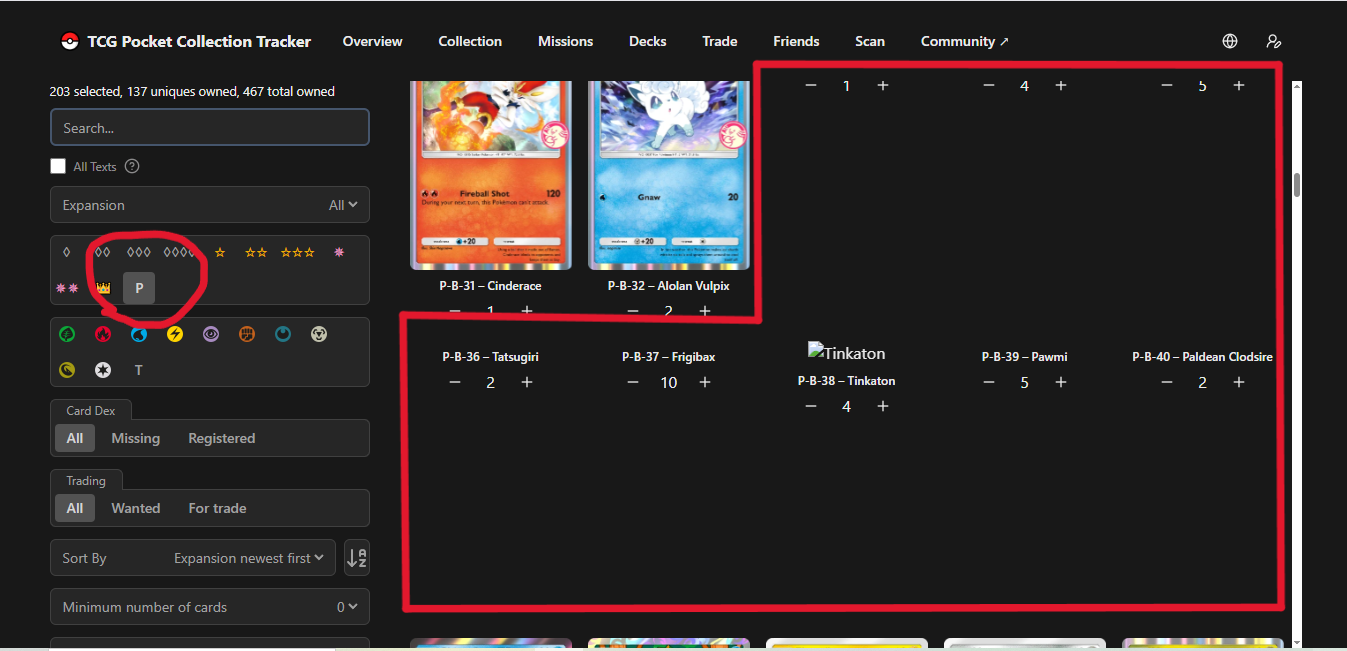The height and width of the screenshot is (651, 1347).
Task: Filter by Dragon energy type
Action: click(67, 370)
